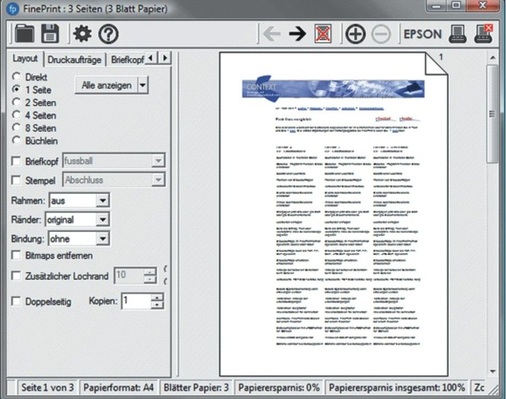Open help with the question mark icon
The image size is (506, 399).
tap(108, 34)
